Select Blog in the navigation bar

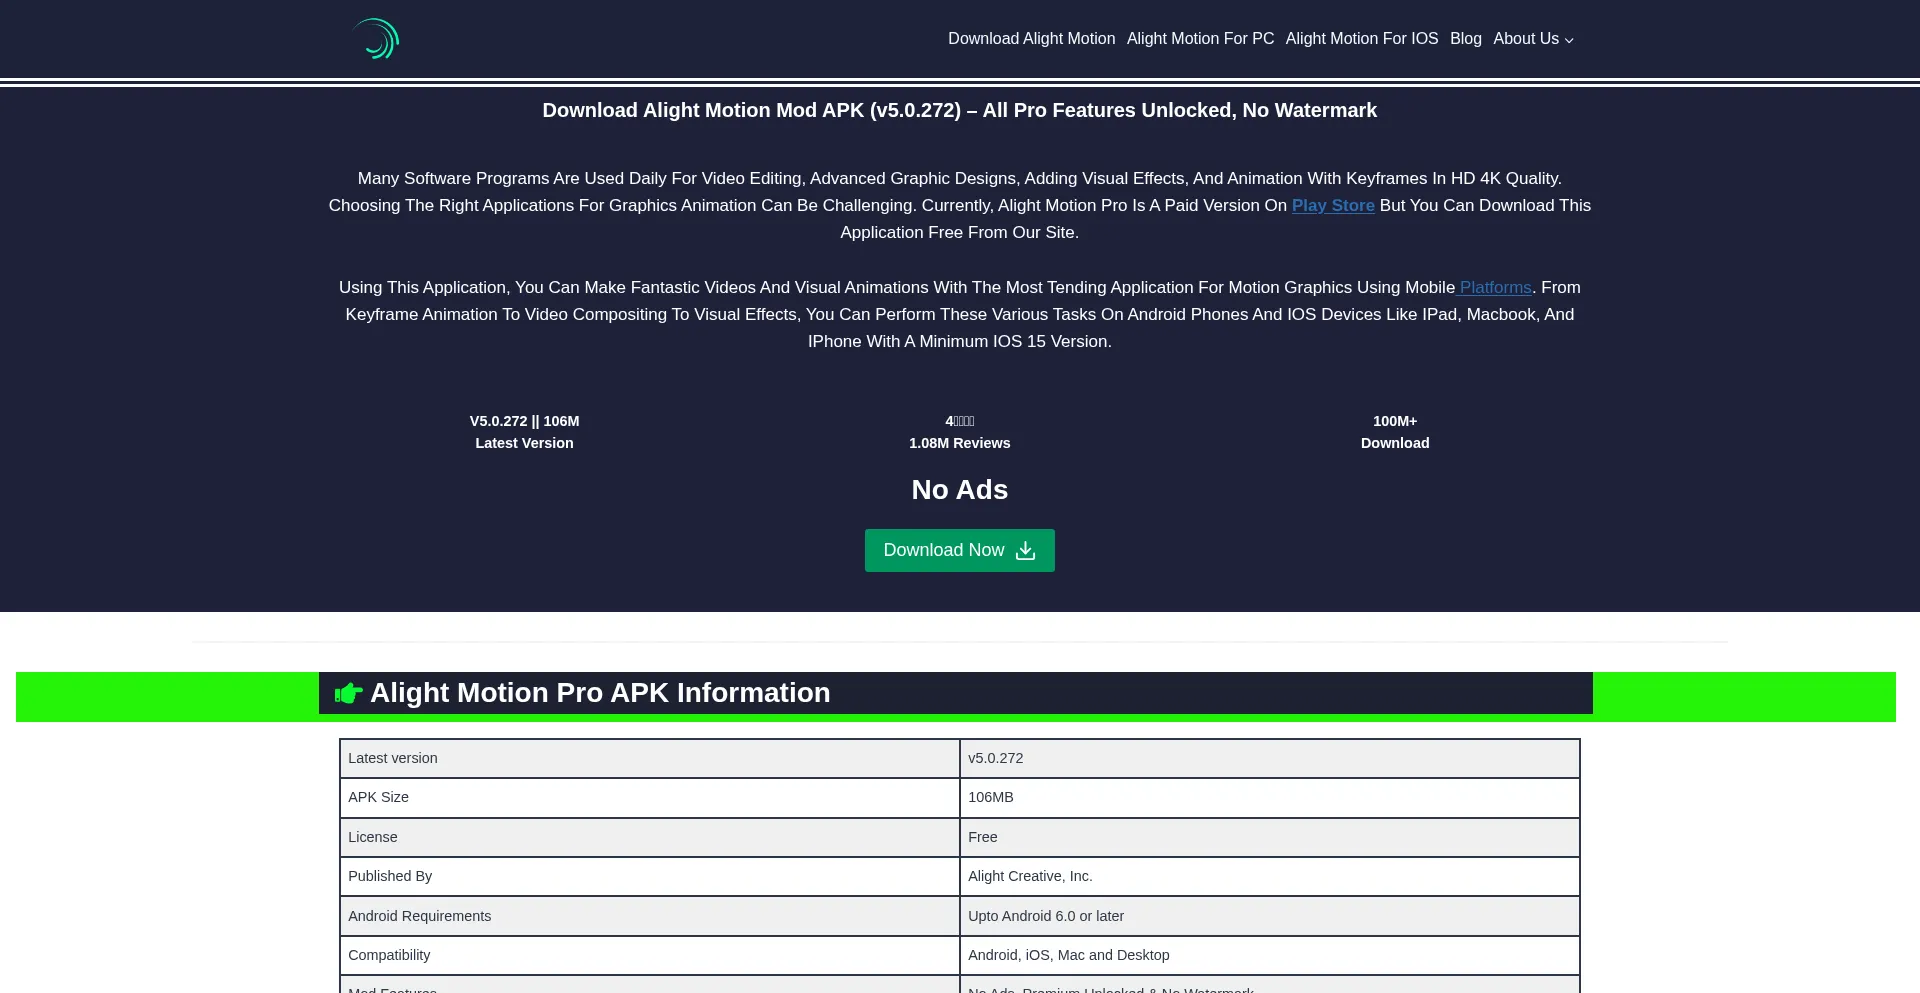click(x=1465, y=38)
